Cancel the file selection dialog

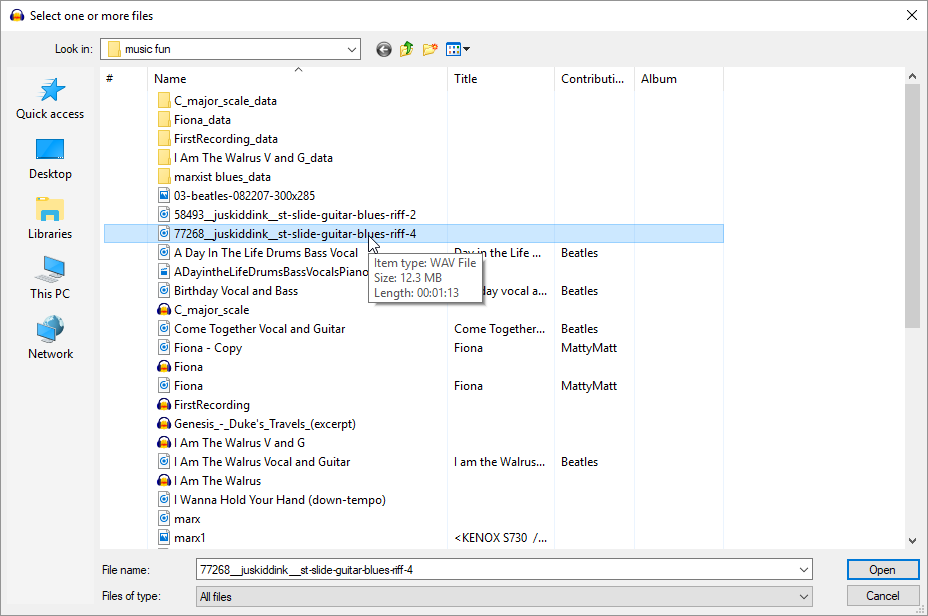coord(882,596)
